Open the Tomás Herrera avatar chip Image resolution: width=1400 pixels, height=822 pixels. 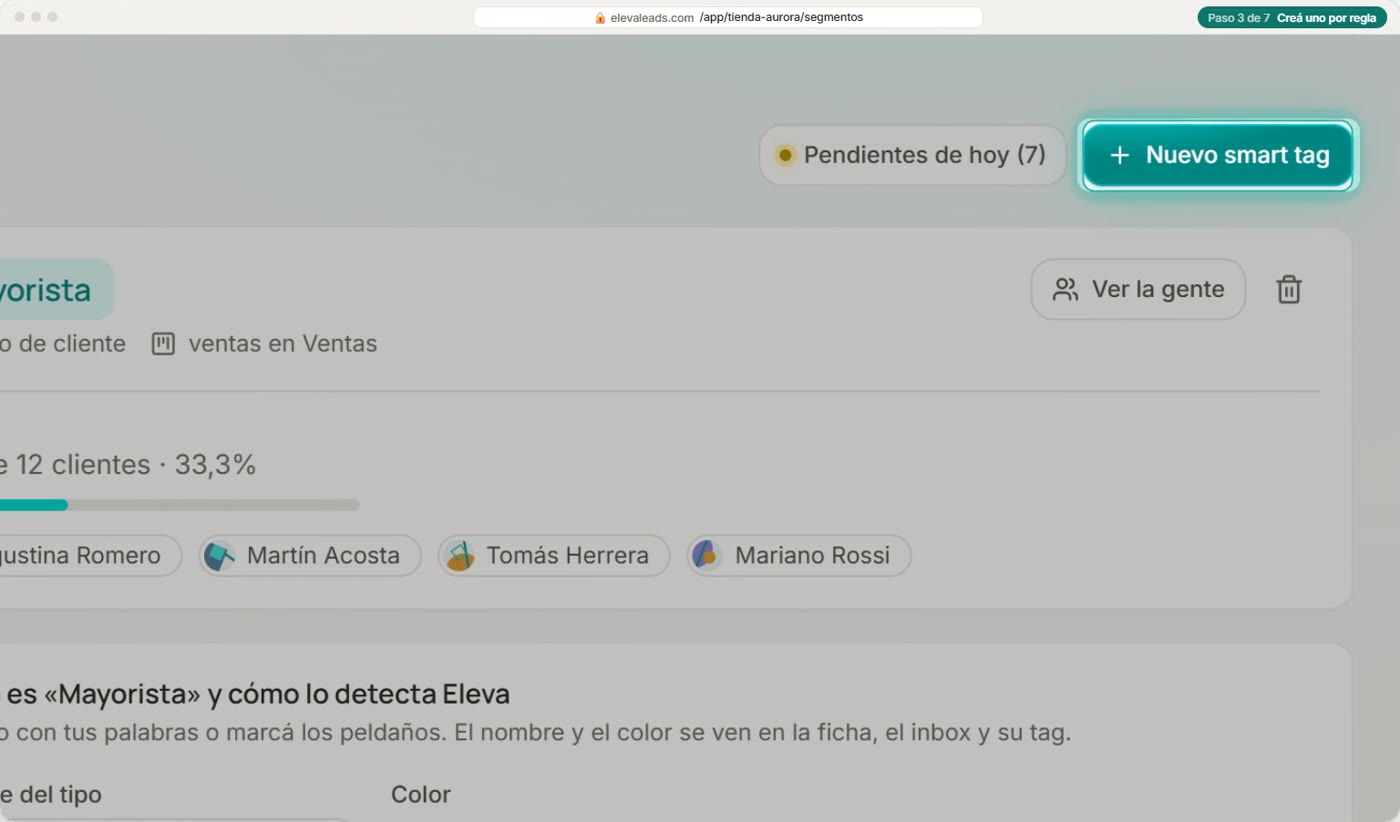click(554, 556)
